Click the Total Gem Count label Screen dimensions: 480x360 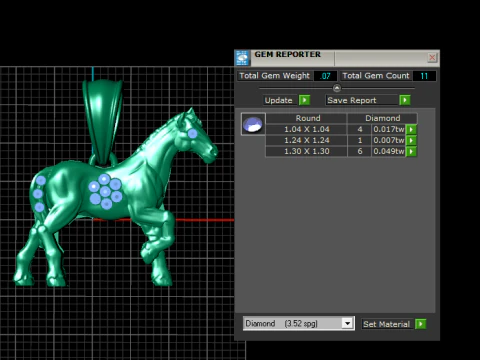point(376,76)
